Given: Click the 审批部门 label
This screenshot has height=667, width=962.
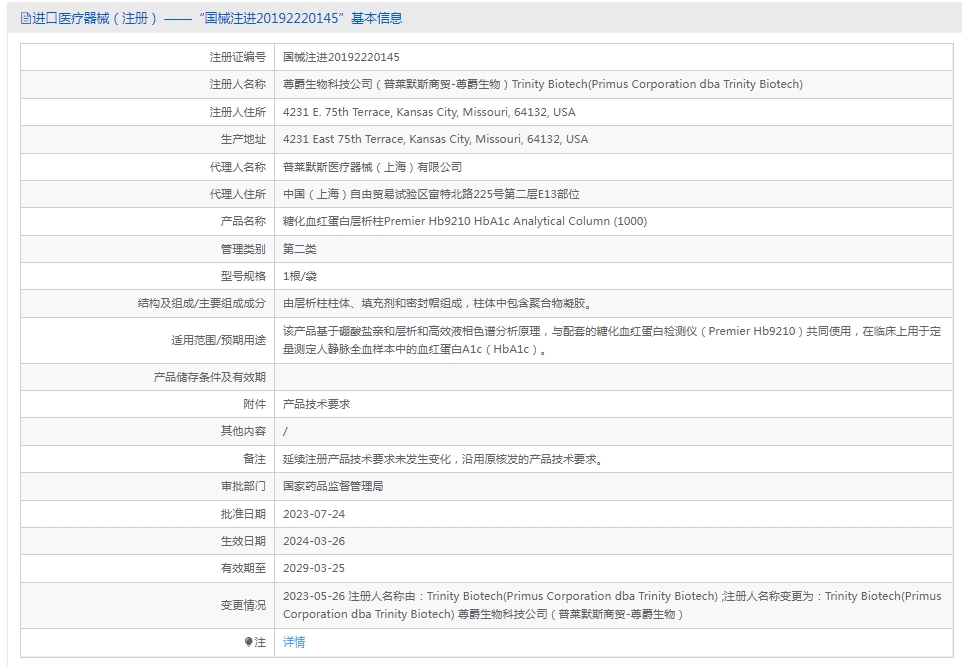Looking at the screenshot, I should tap(243, 486).
